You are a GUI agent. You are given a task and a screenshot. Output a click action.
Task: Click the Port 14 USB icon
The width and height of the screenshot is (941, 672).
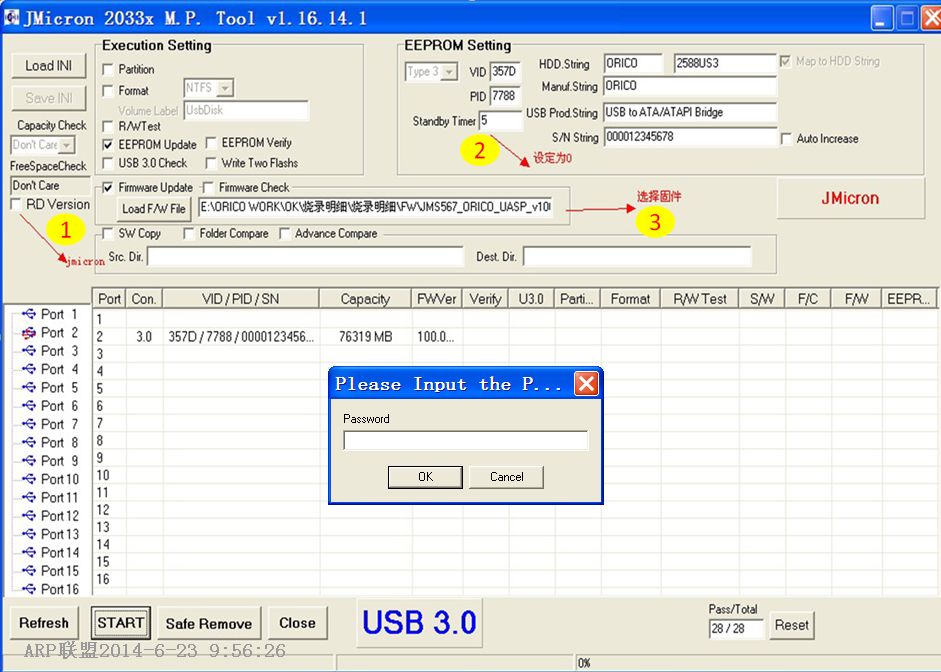28,552
